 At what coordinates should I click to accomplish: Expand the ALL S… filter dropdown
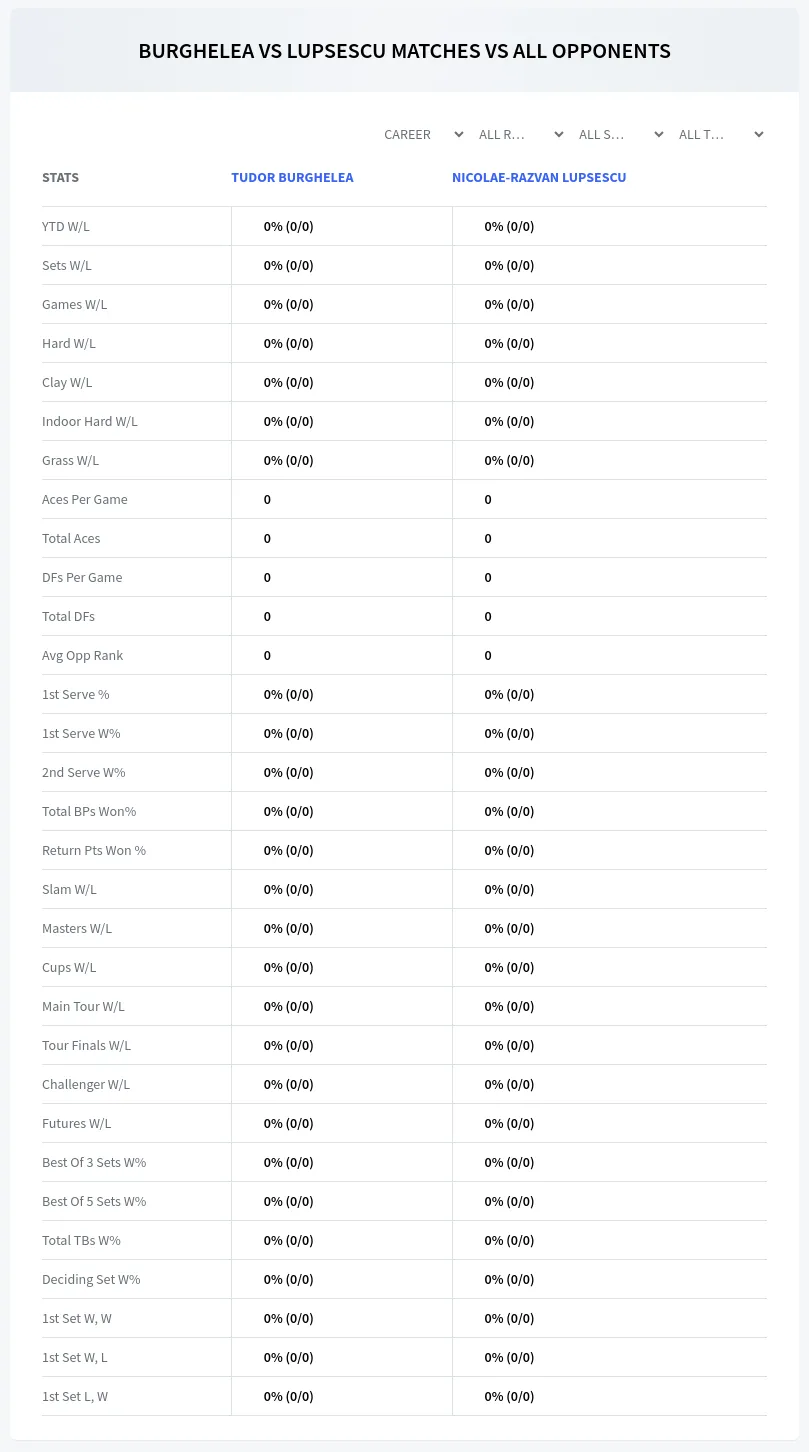620,134
